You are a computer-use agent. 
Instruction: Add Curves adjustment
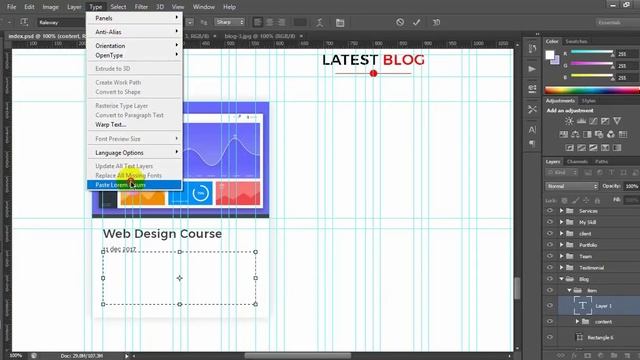[x=593, y=121]
